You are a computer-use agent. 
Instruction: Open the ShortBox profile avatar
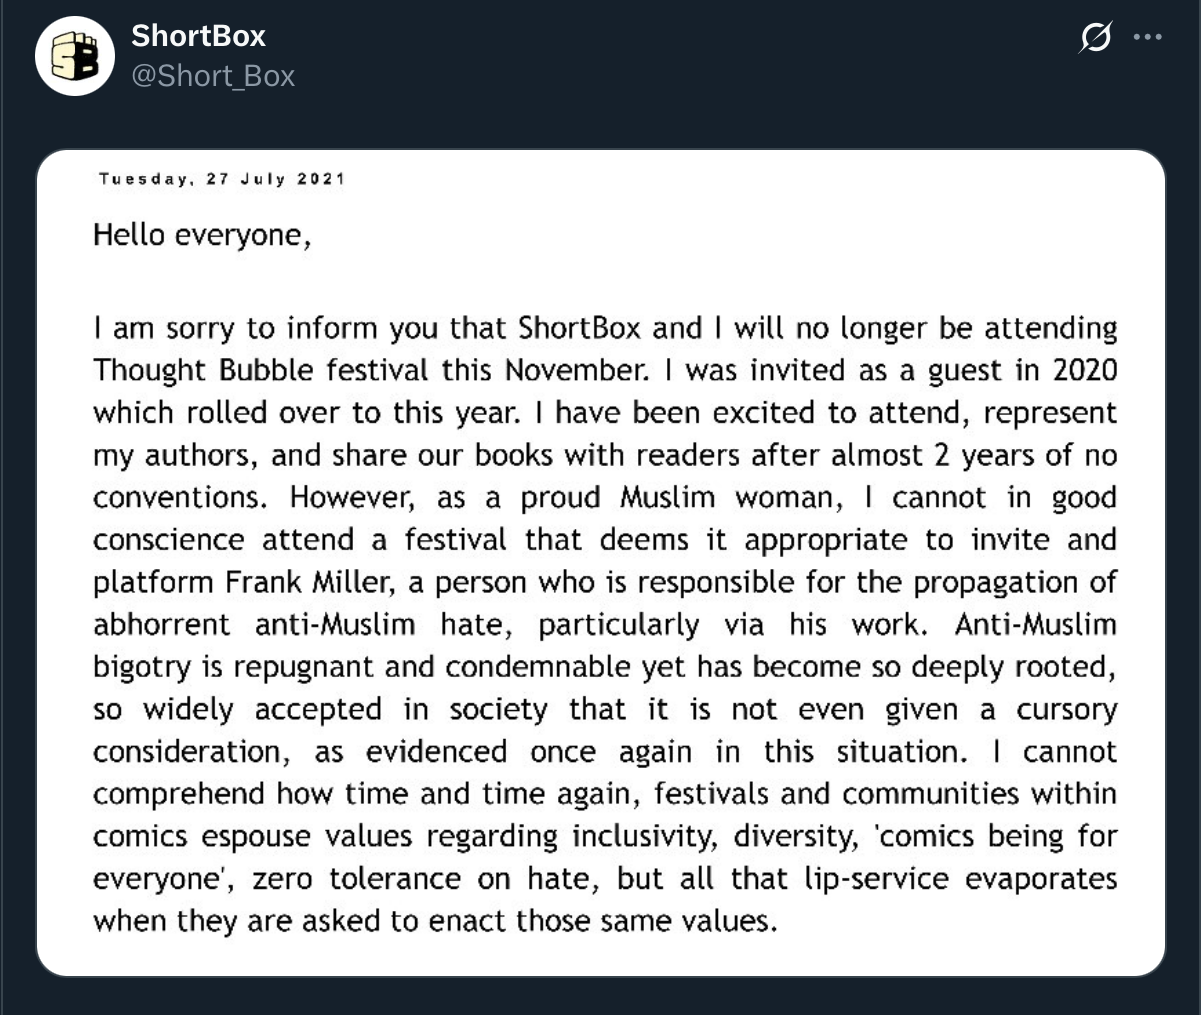75,56
